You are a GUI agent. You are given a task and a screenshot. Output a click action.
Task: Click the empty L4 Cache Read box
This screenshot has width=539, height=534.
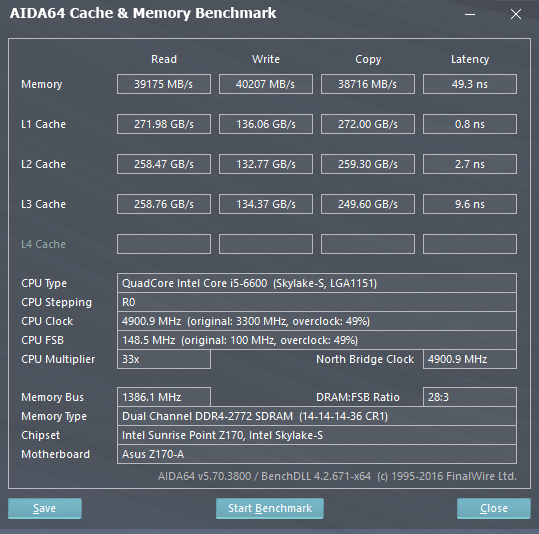pos(164,244)
